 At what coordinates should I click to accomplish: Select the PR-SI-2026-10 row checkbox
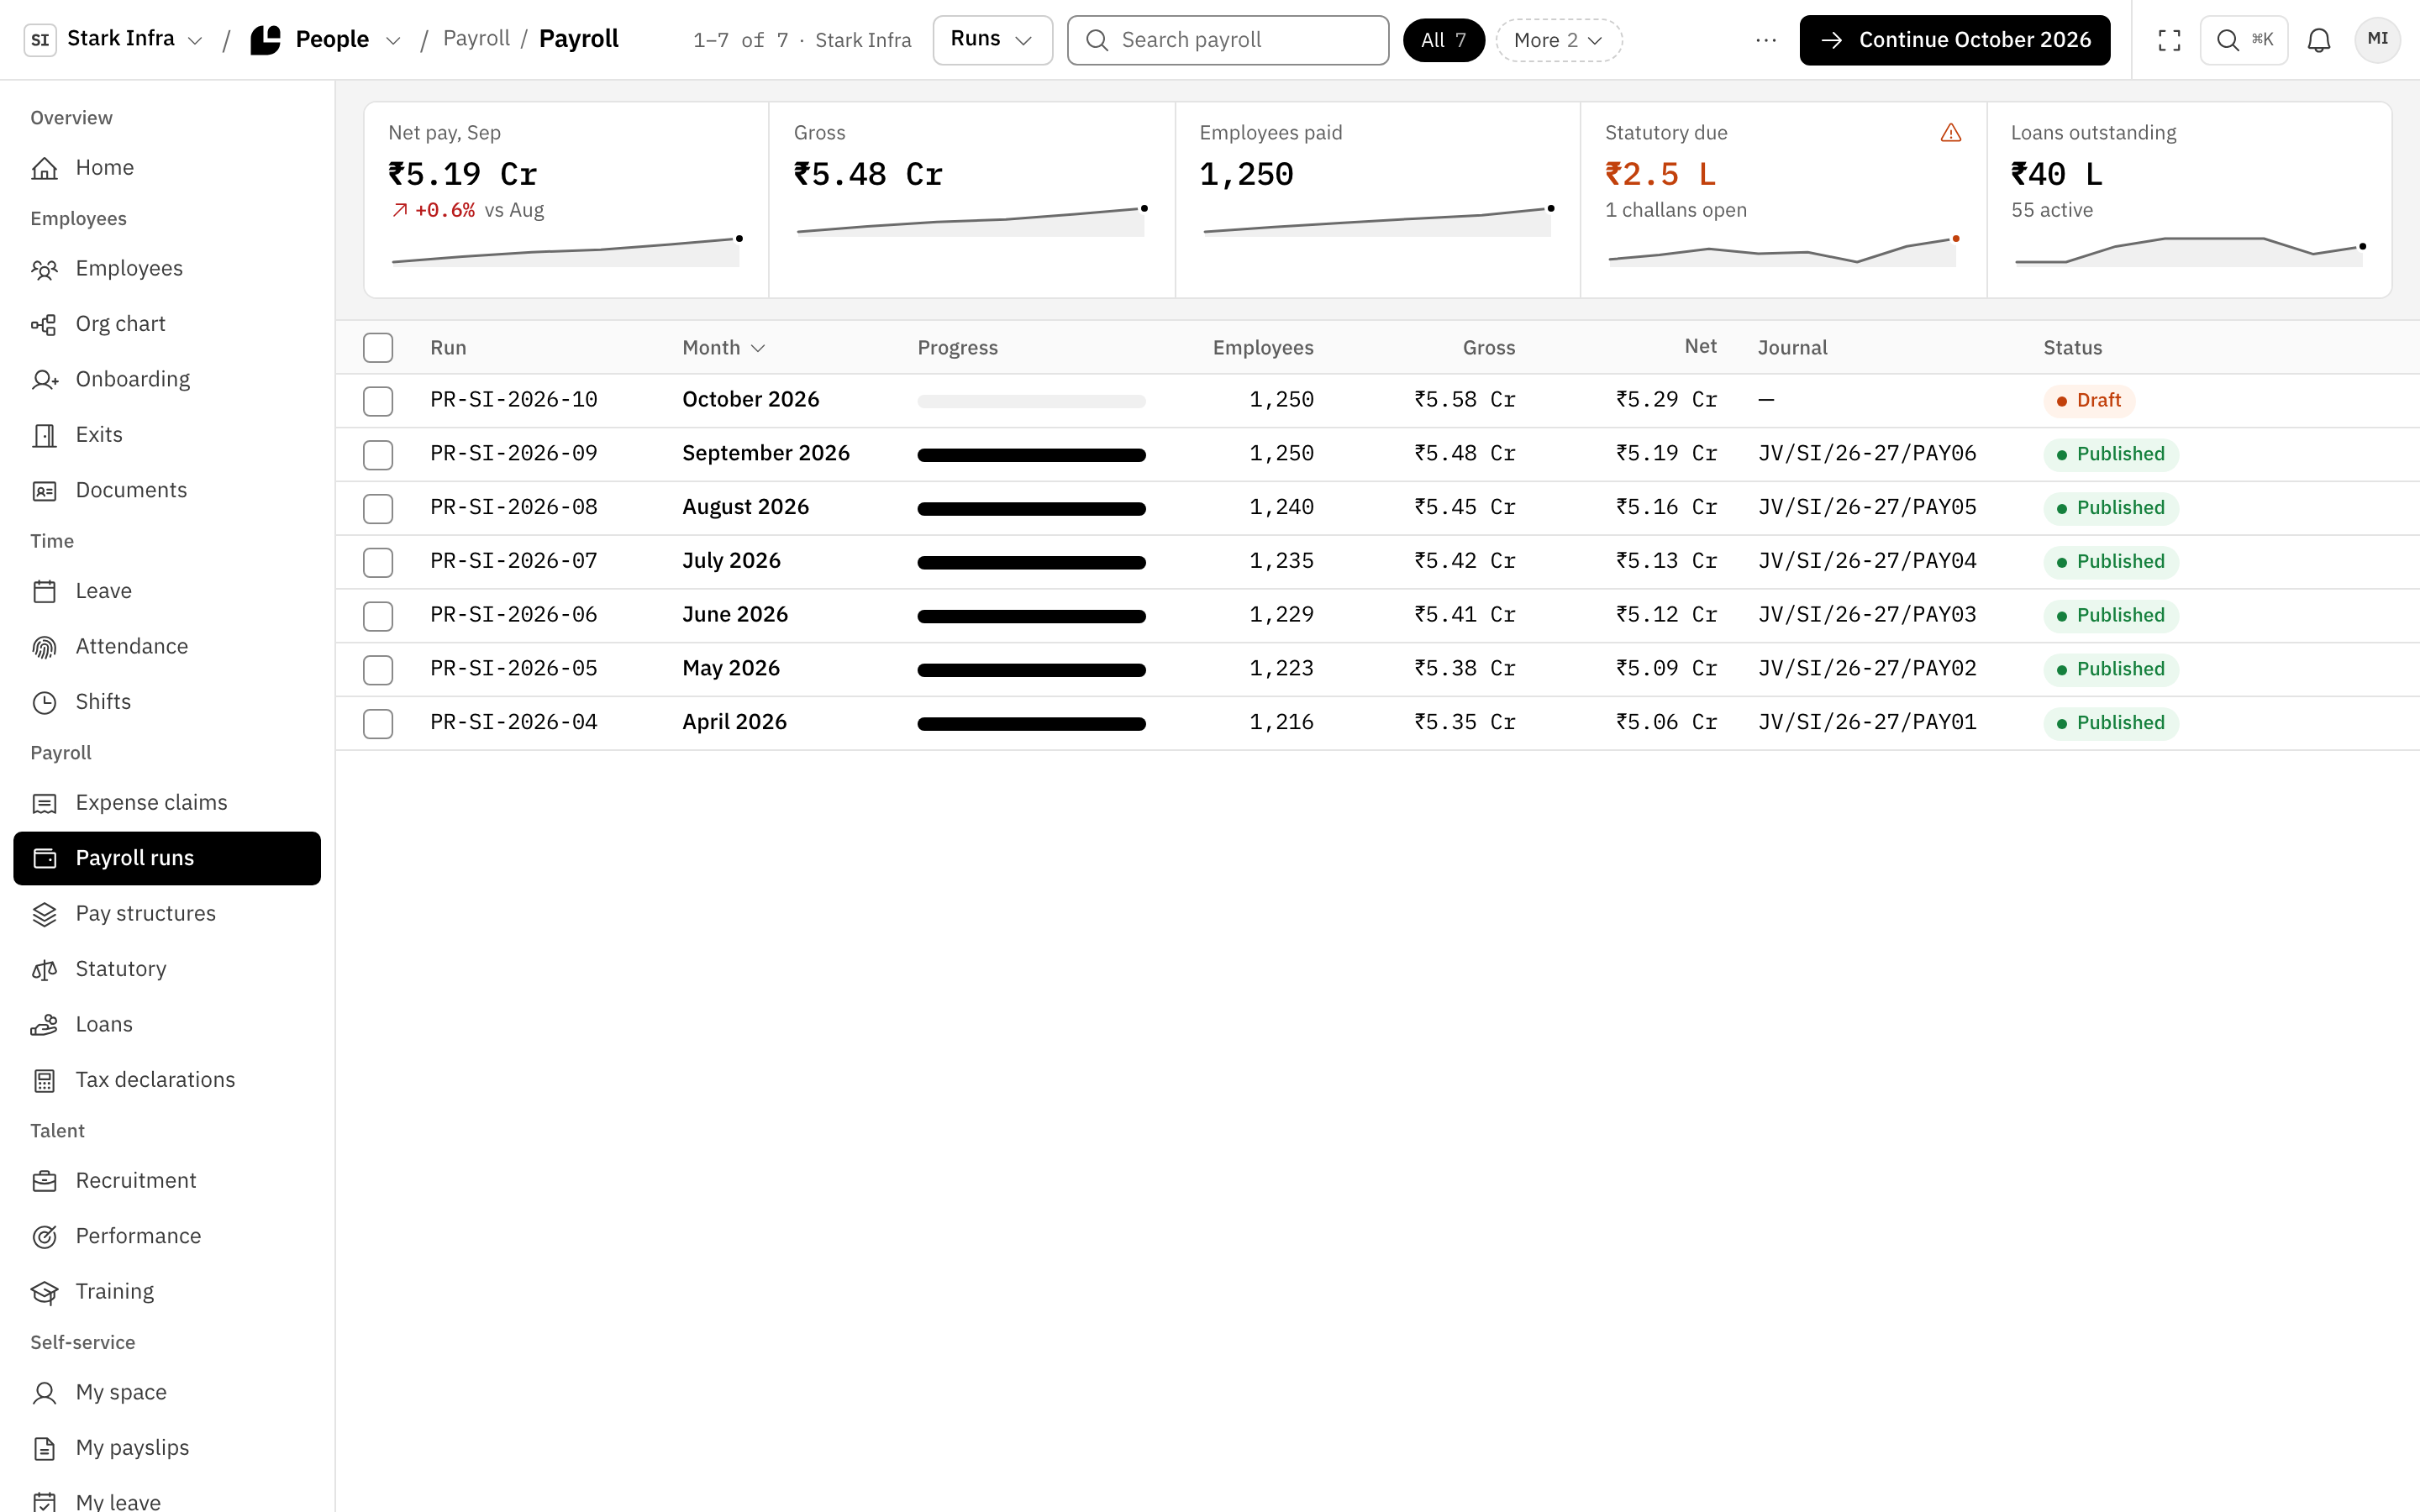(x=378, y=401)
